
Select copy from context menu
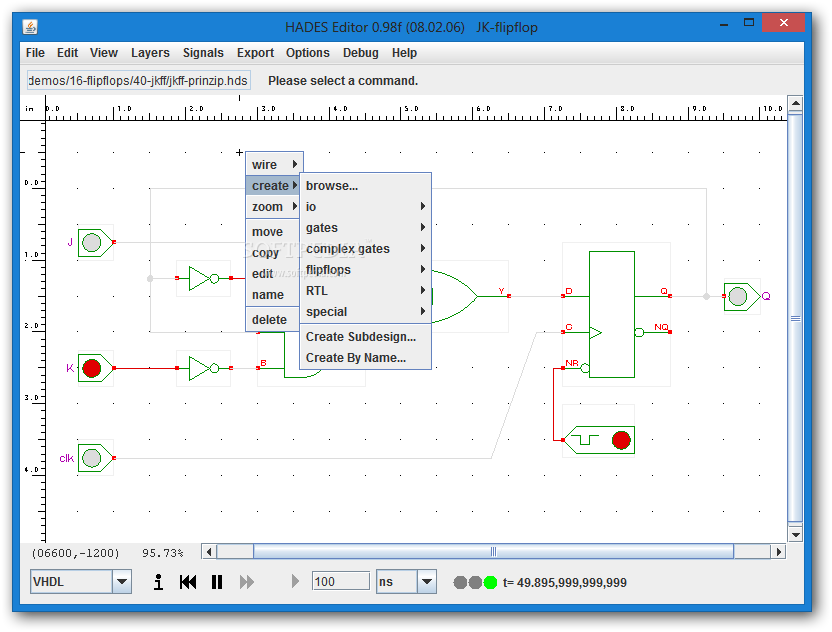tap(273, 253)
